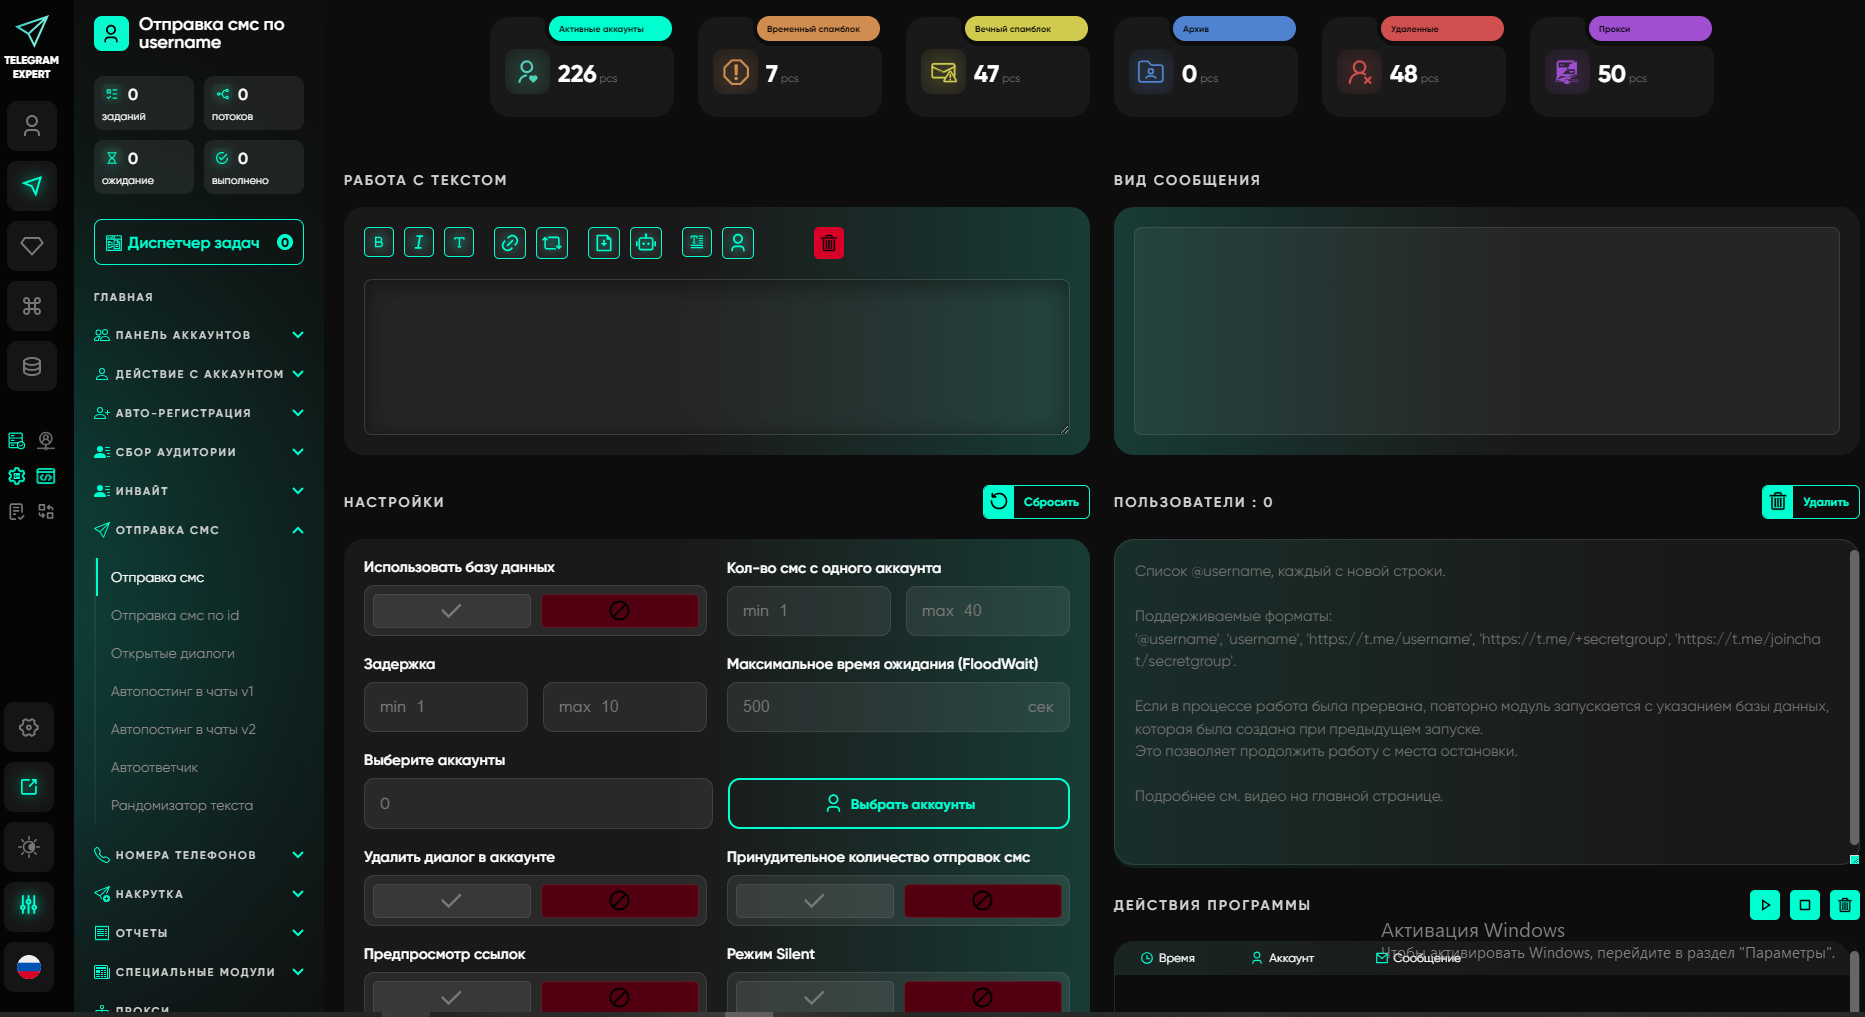The width and height of the screenshot is (1865, 1017).
Task: Enable 'Принудительное количество отправок смс' checkmark
Action: point(815,901)
